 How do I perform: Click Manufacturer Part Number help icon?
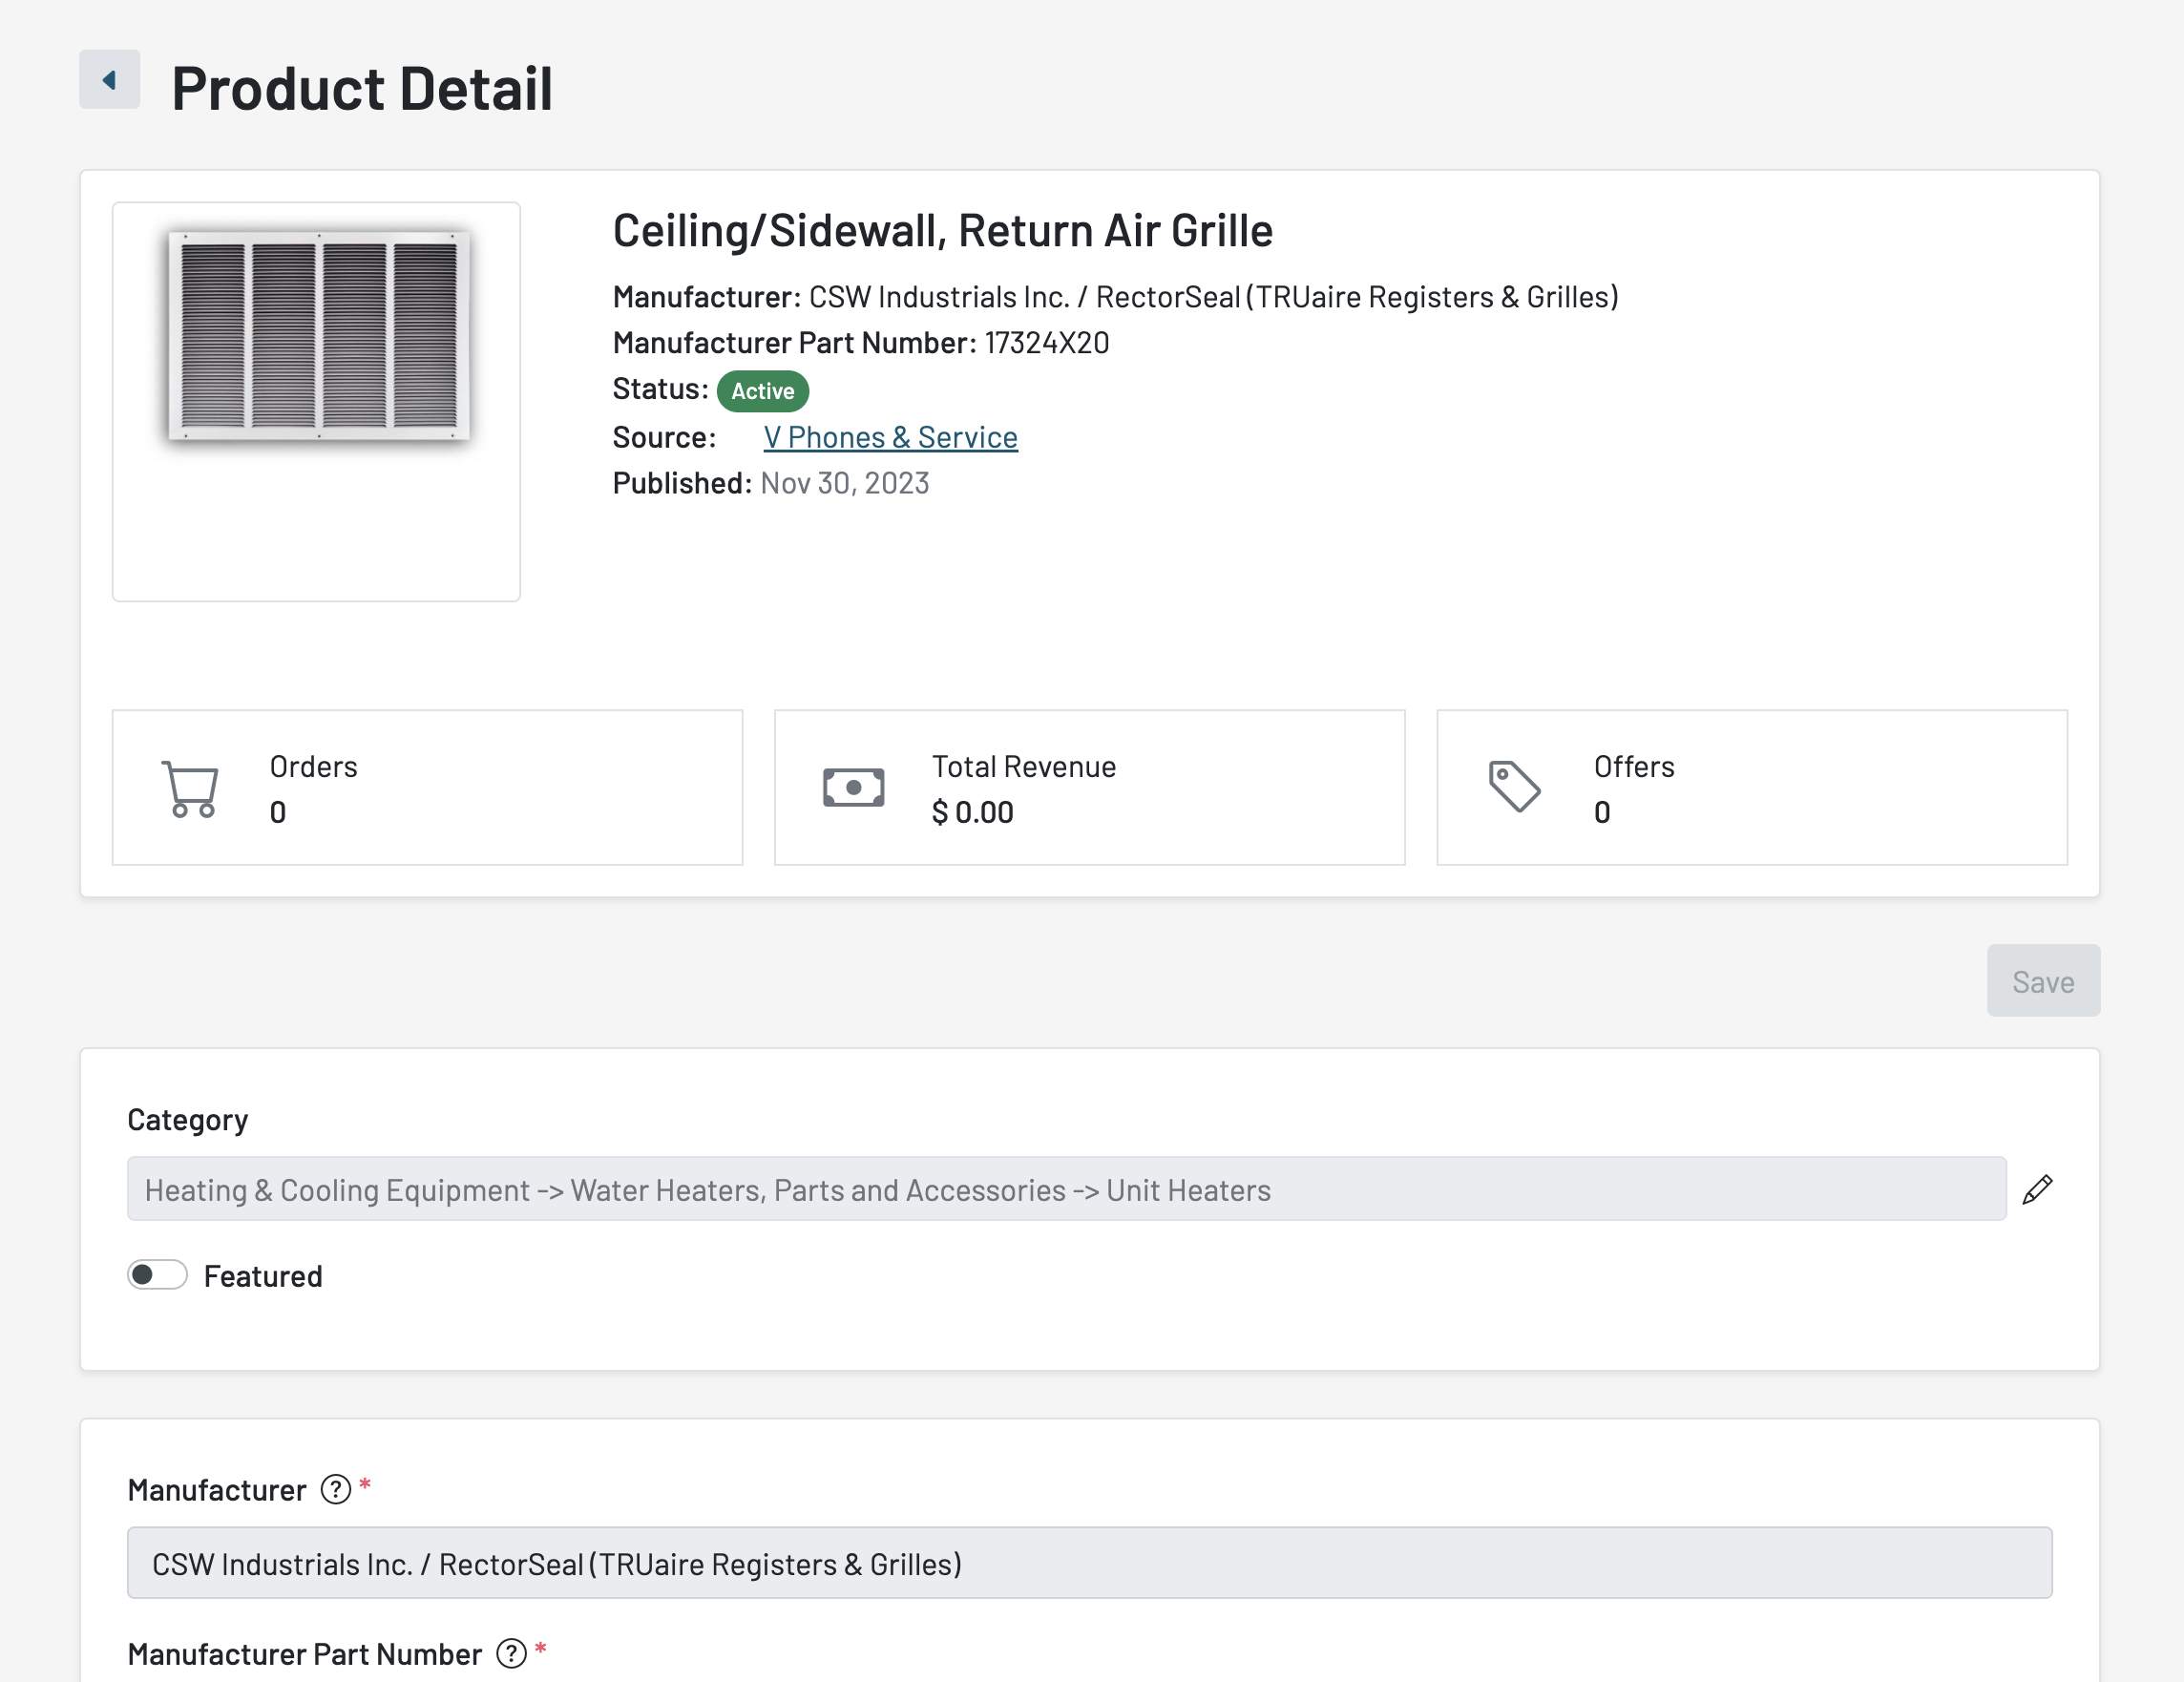click(511, 1653)
